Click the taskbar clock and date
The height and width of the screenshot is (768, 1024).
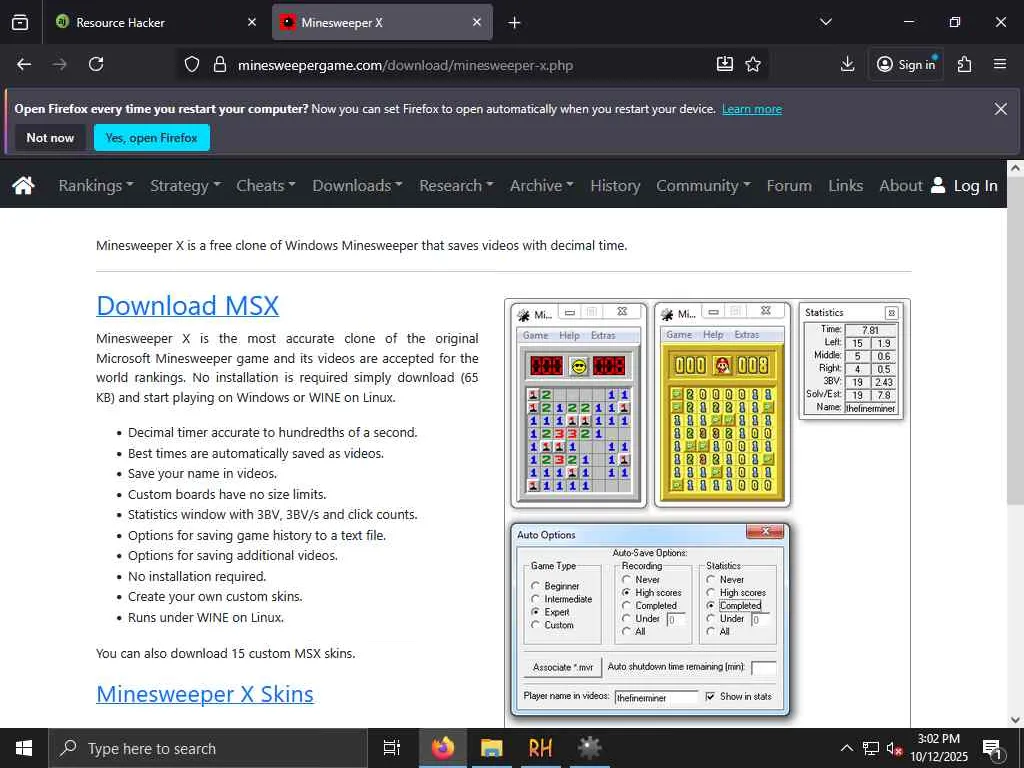click(x=938, y=748)
